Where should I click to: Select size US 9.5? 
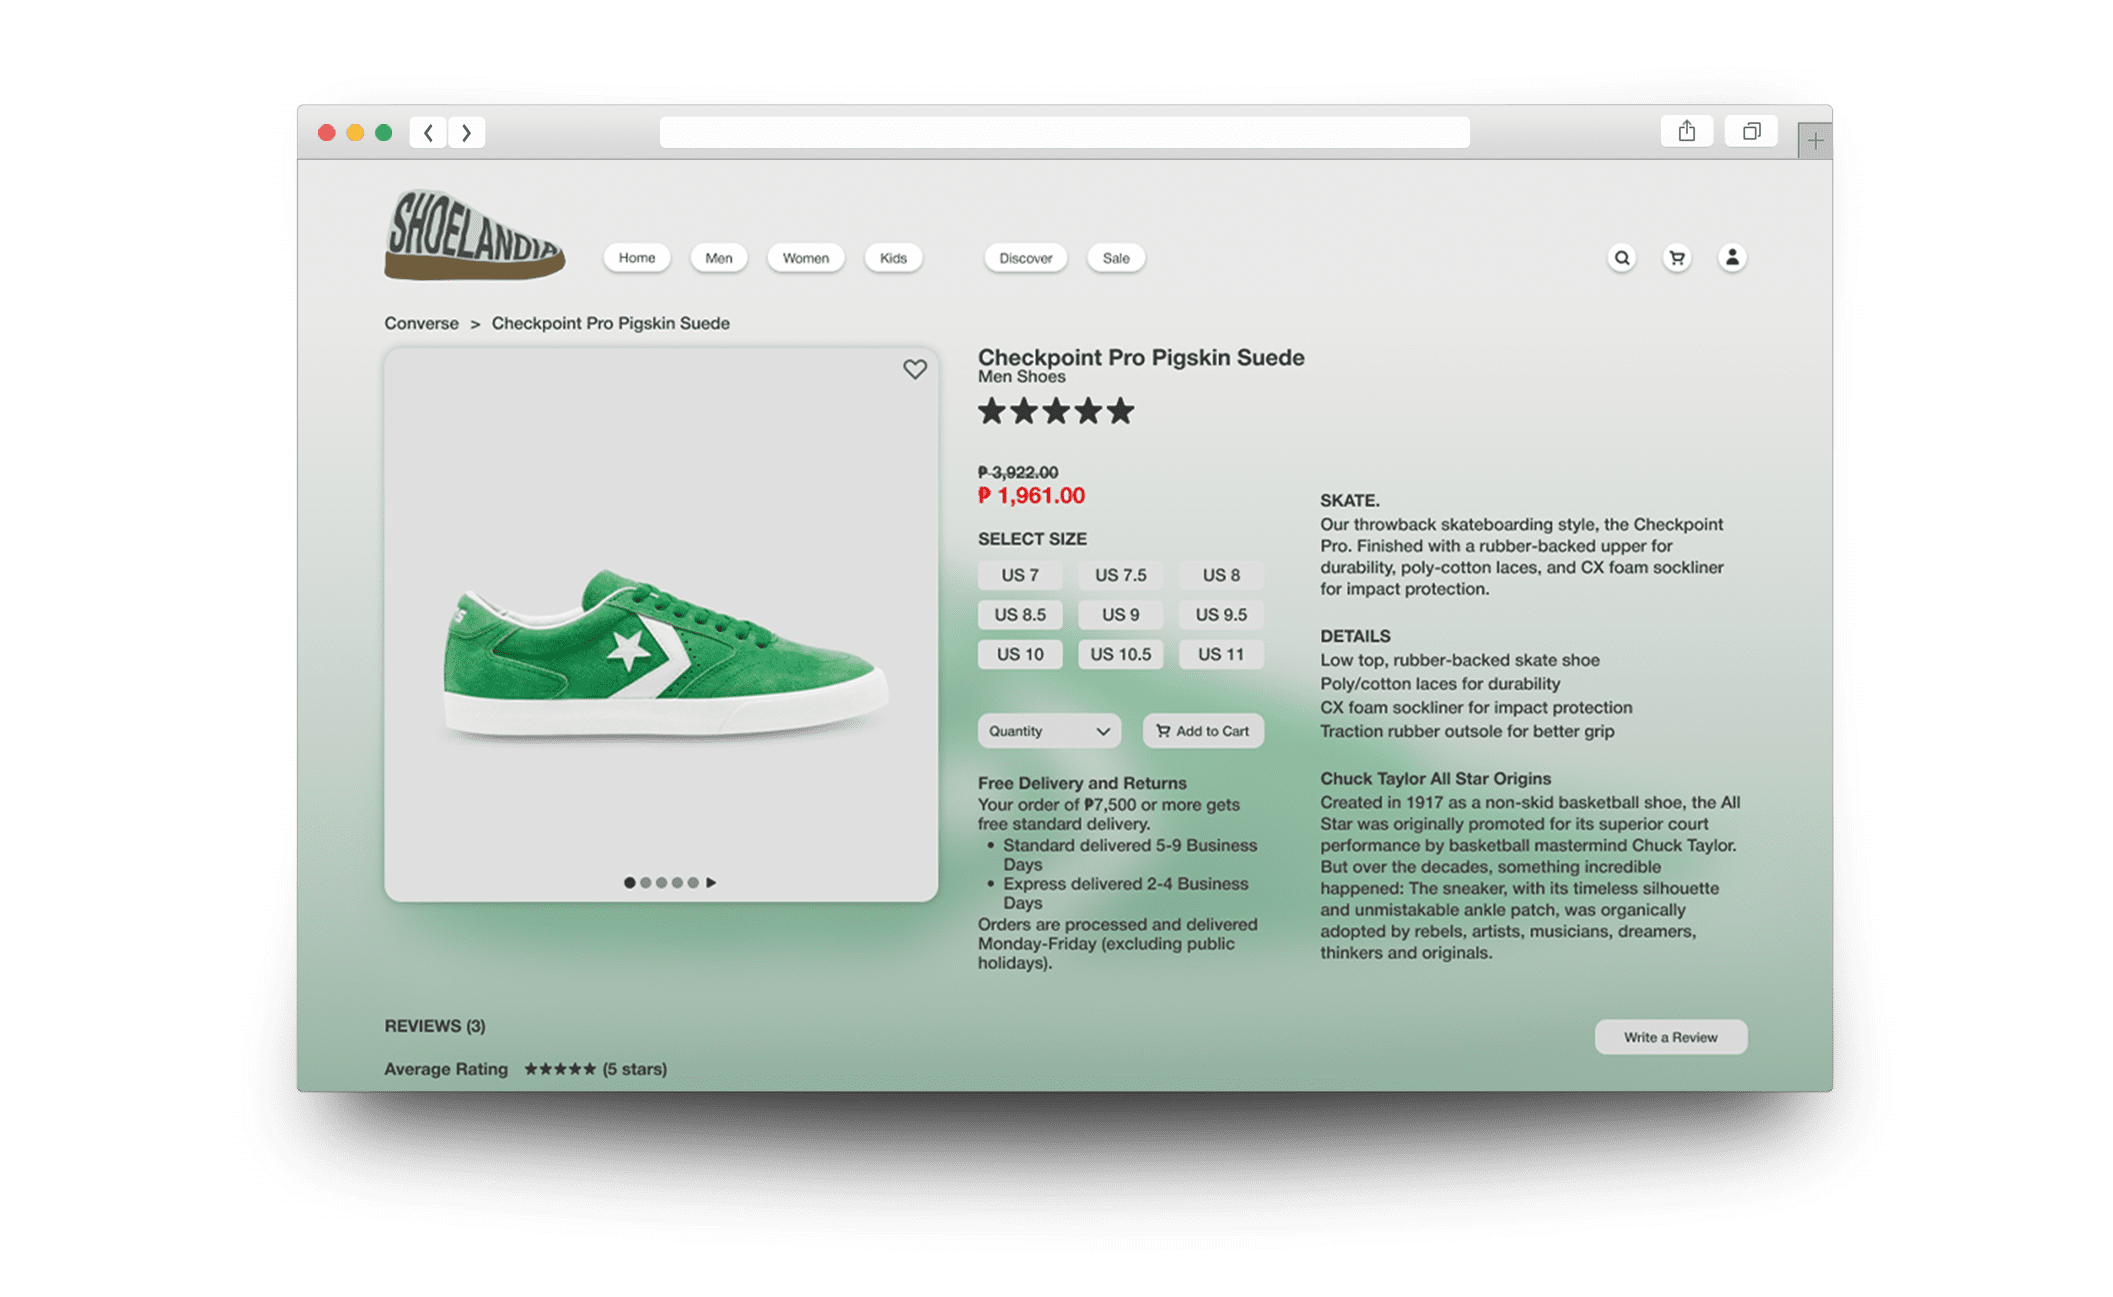(1220, 615)
